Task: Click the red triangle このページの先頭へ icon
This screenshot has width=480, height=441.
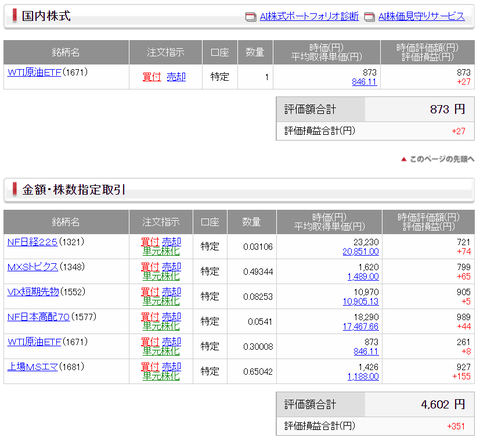Action: (404, 159)
